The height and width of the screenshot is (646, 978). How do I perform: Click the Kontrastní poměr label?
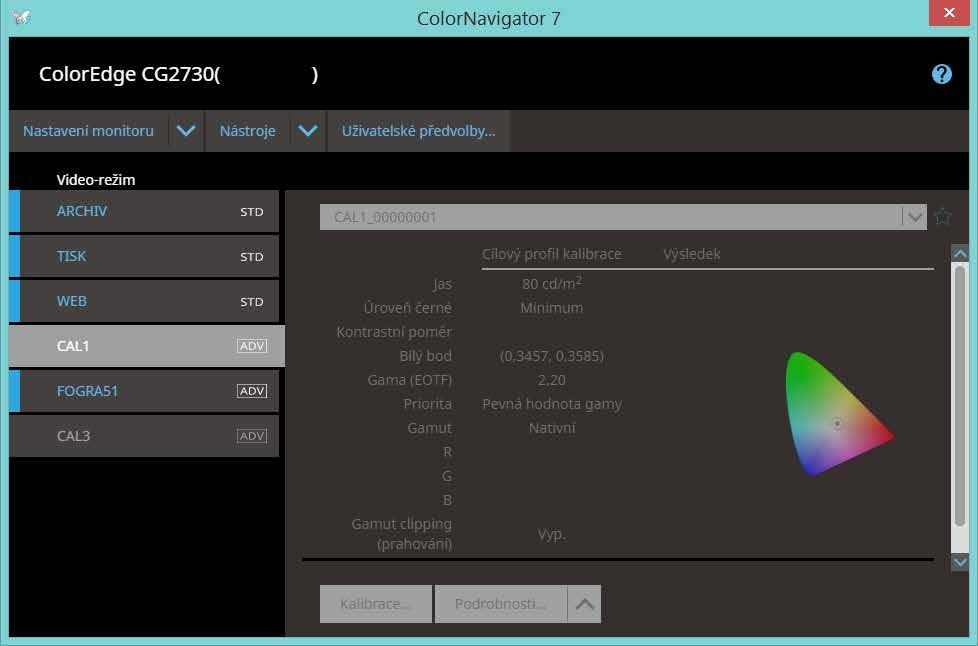click(394, 332)
